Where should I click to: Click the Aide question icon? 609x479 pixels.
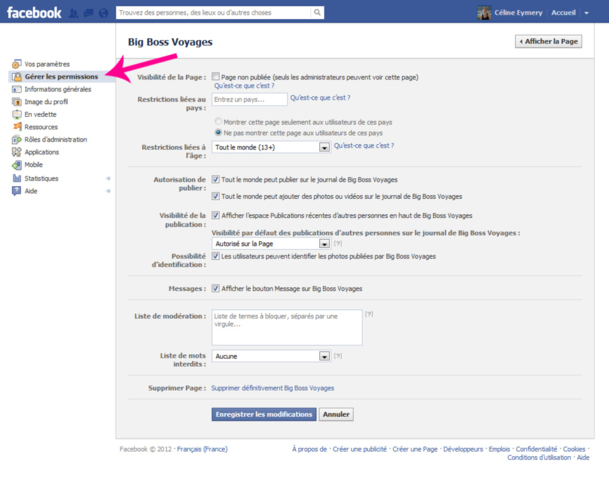click(17, 191)
